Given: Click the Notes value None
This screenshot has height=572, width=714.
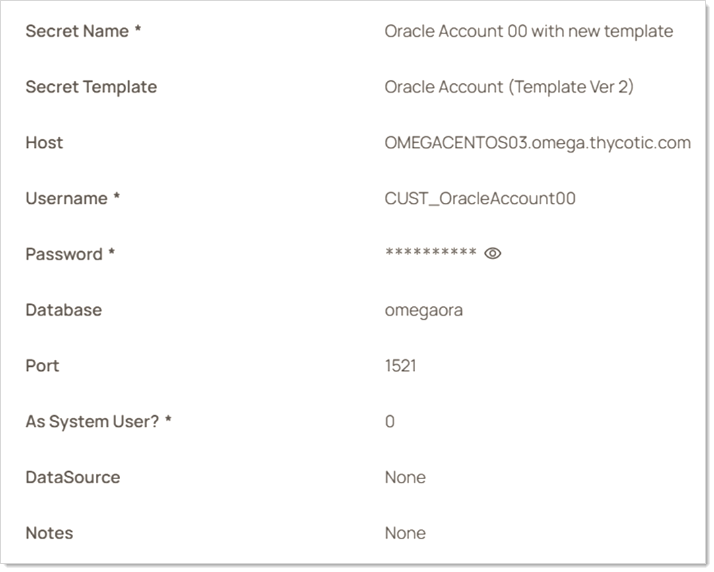Looking at the screenshot, I should coord(405,533).
